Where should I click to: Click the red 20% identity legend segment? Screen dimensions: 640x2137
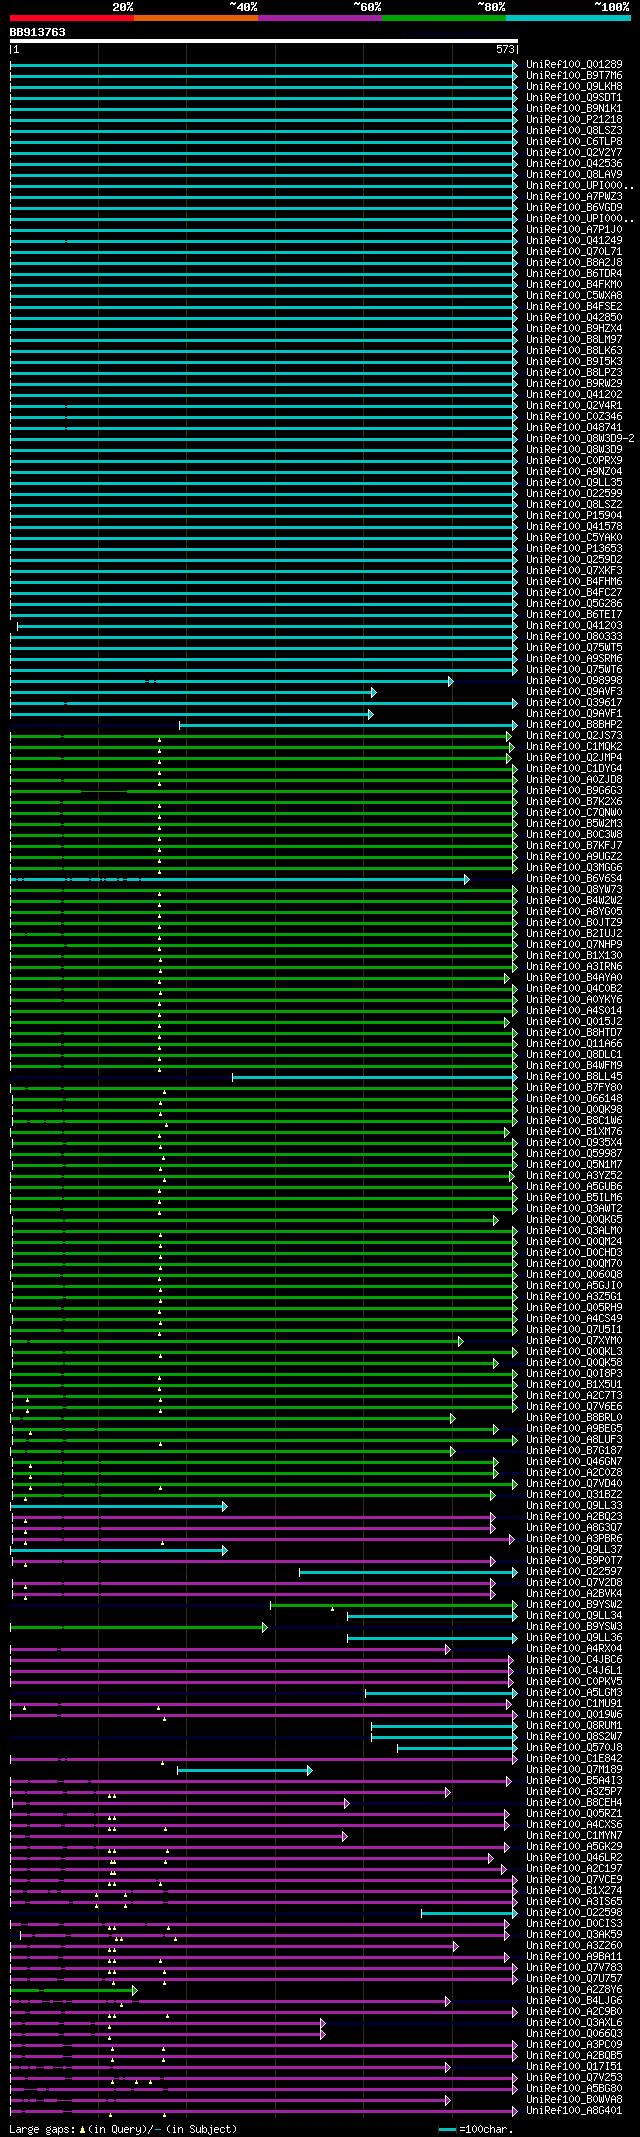pyautogui.click(x=72, y=18)
